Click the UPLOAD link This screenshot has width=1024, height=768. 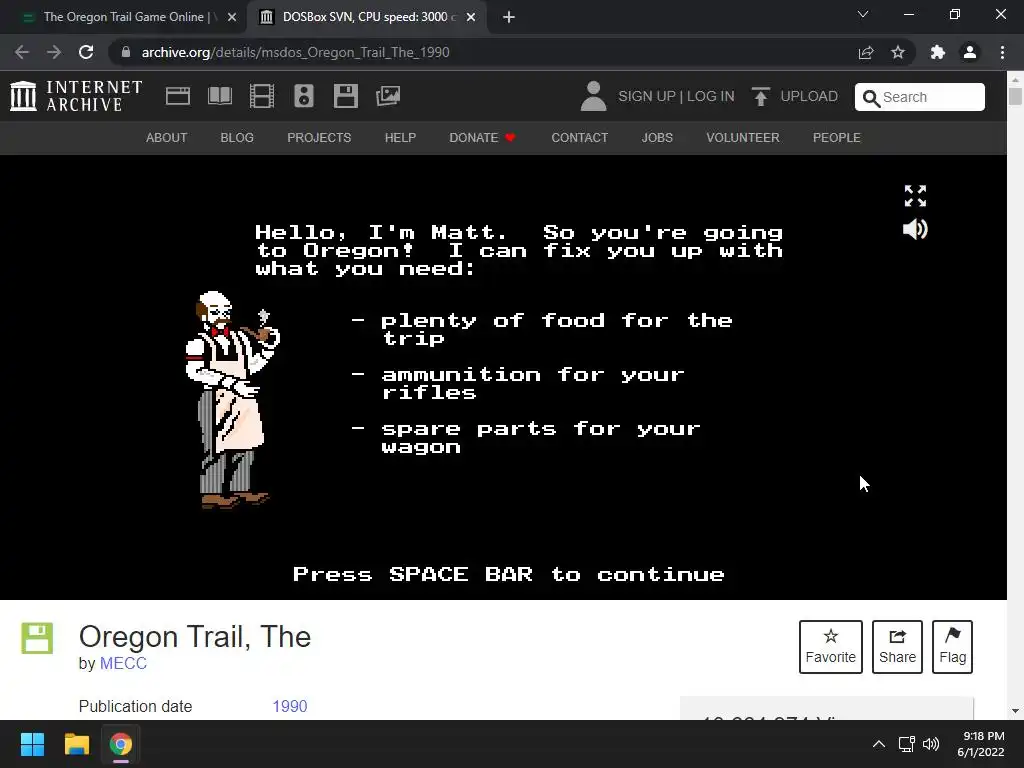808,97
